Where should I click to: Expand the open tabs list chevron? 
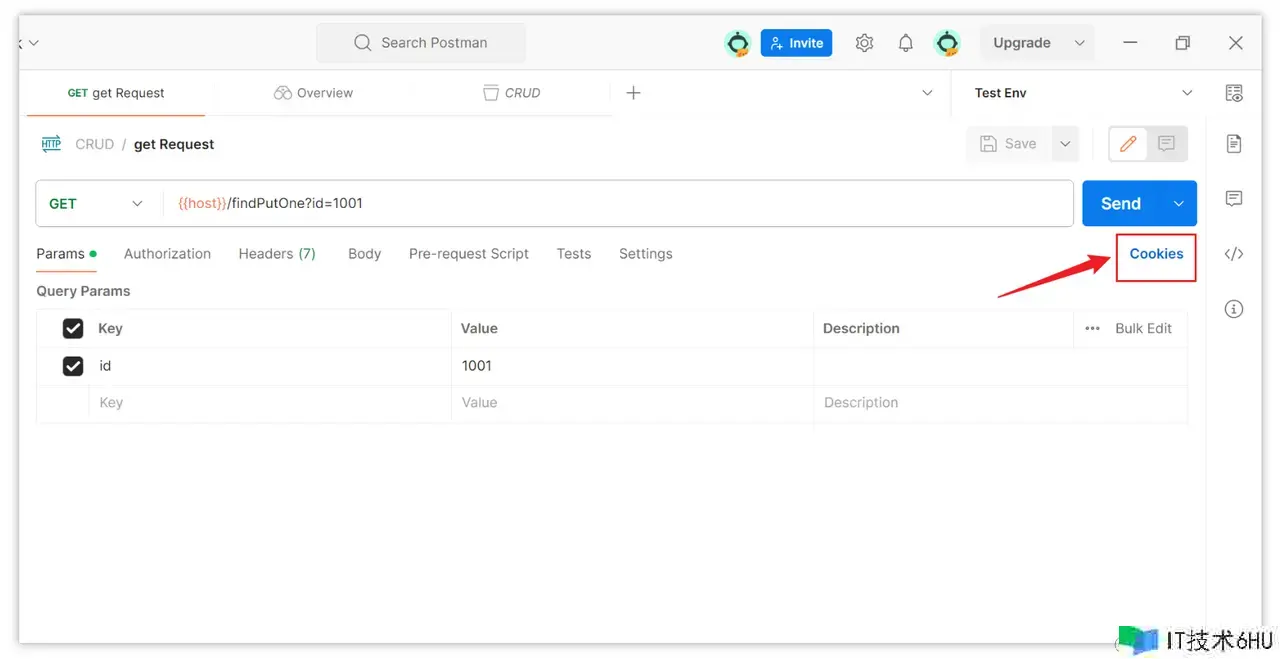point(926,93)
